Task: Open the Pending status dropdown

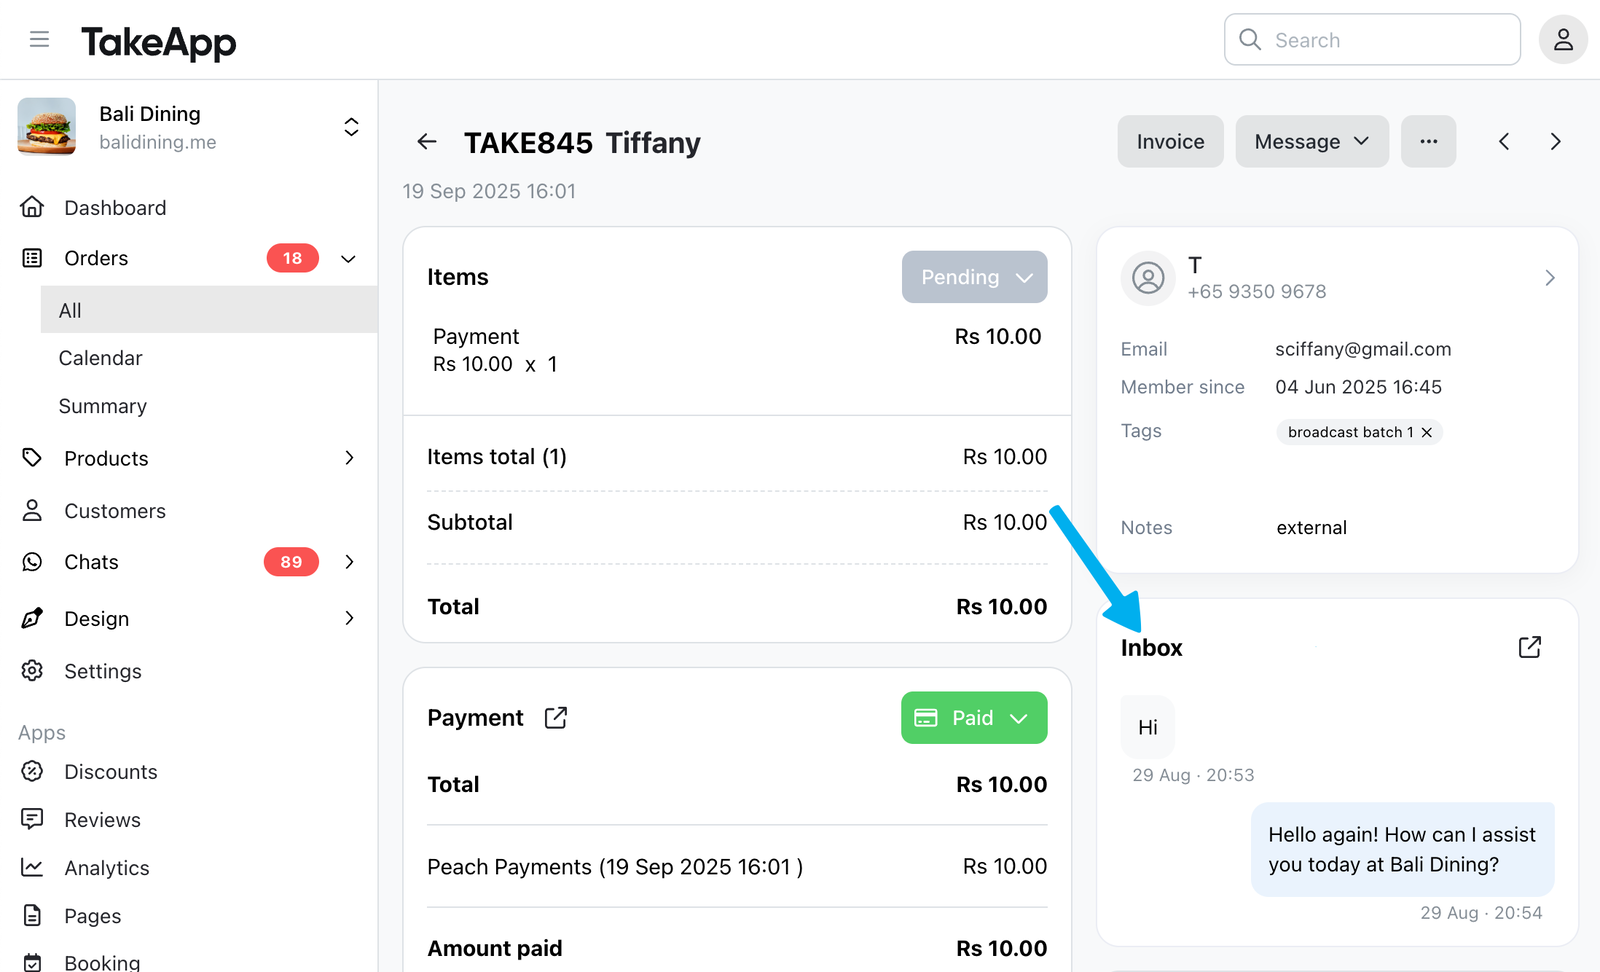Action: point(974,277)
